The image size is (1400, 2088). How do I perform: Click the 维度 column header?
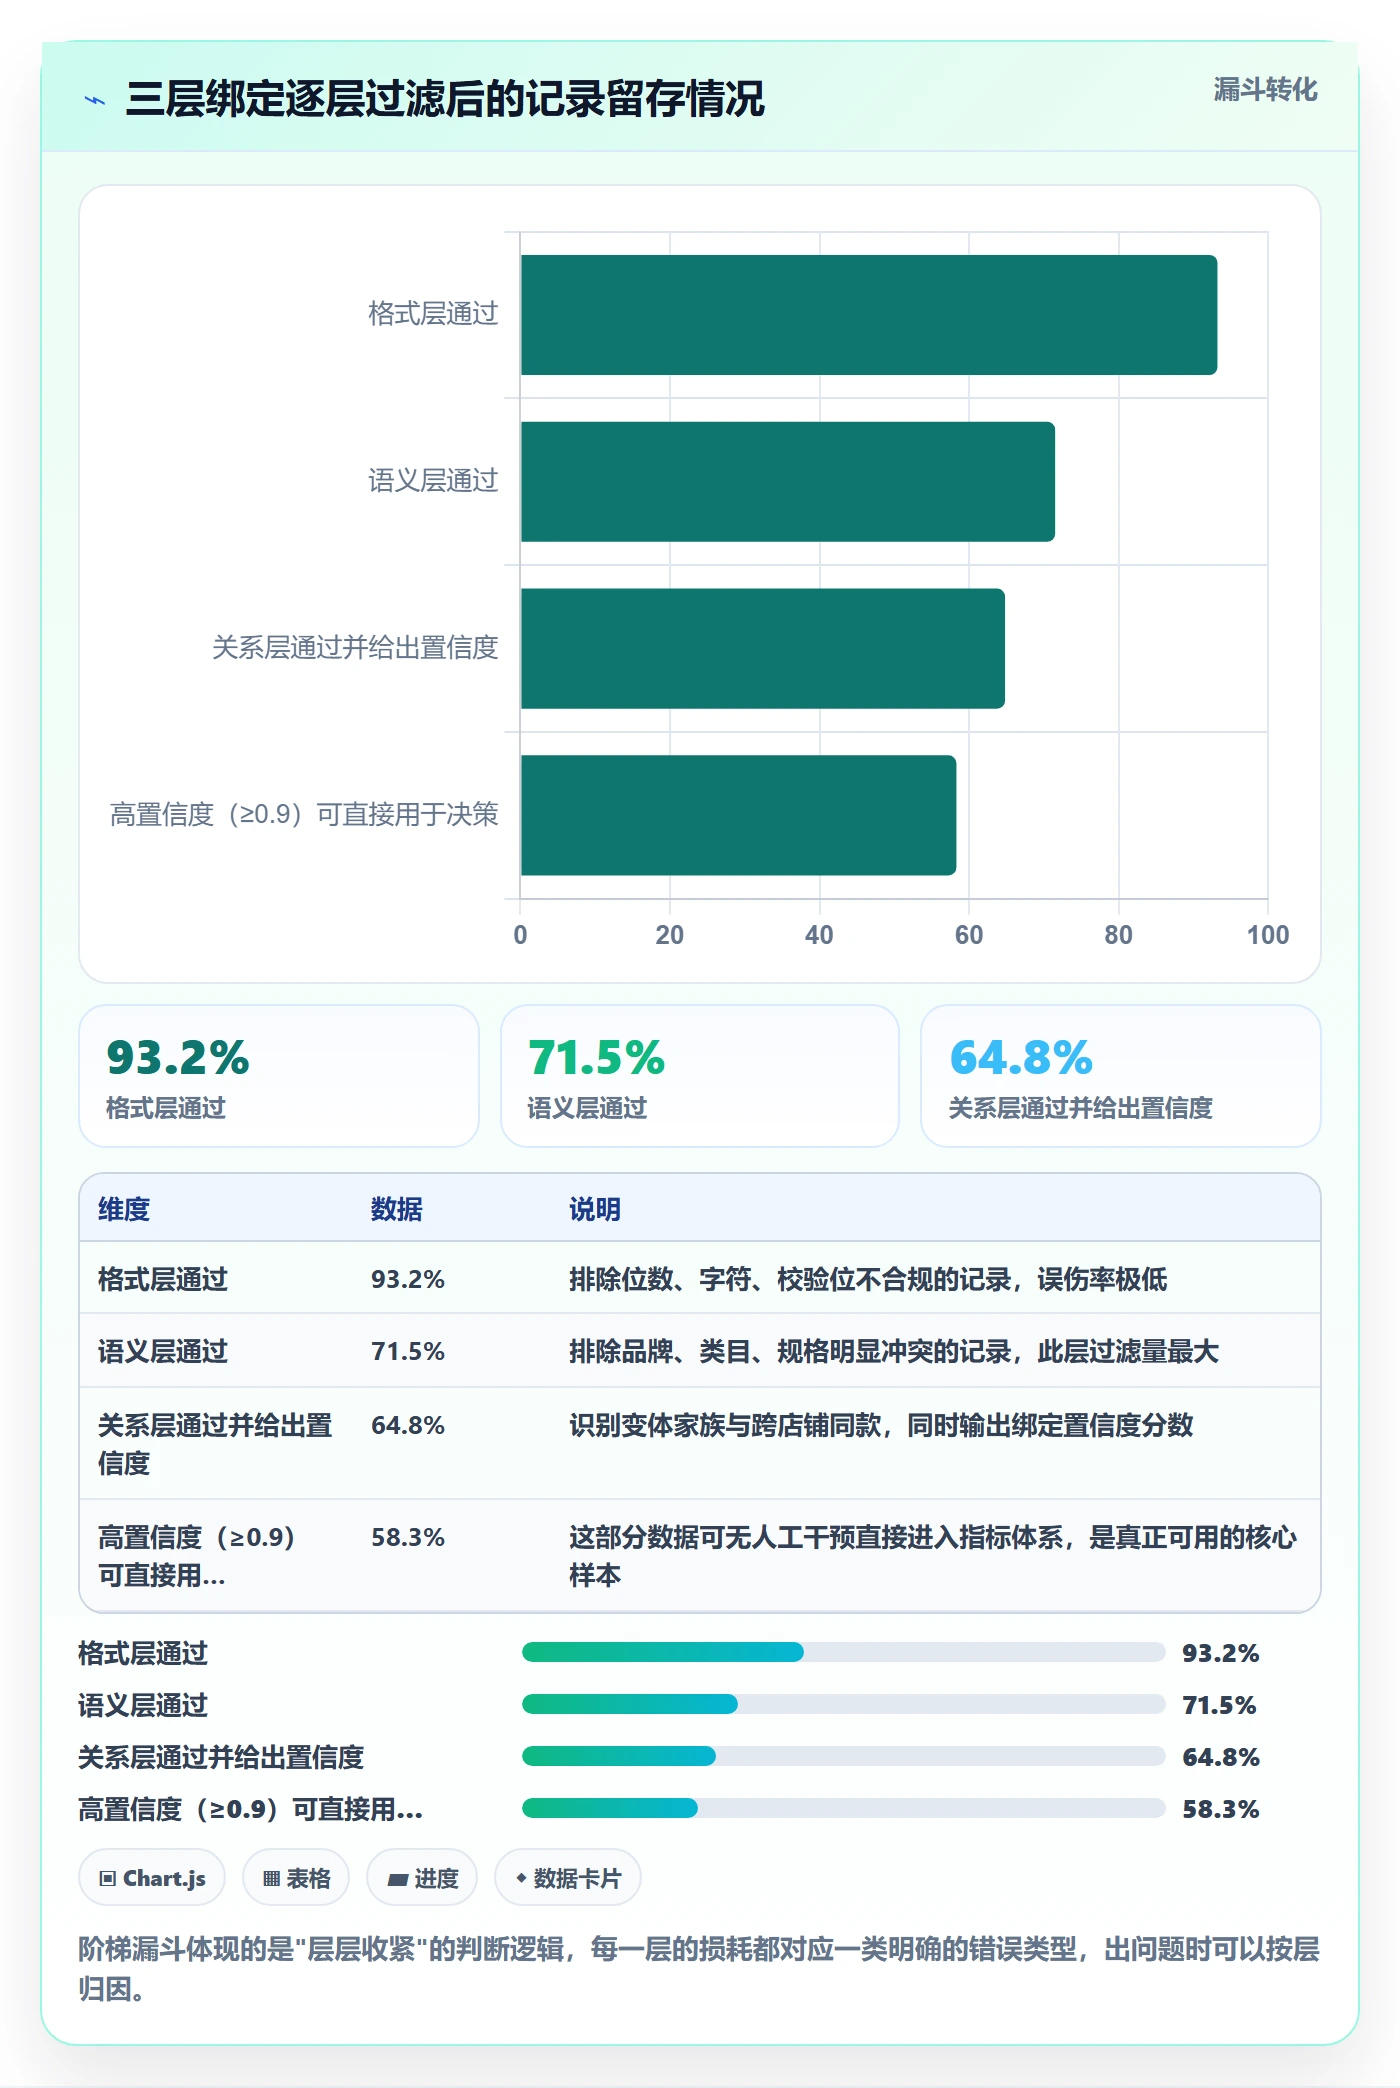(x=124, y=1209)
